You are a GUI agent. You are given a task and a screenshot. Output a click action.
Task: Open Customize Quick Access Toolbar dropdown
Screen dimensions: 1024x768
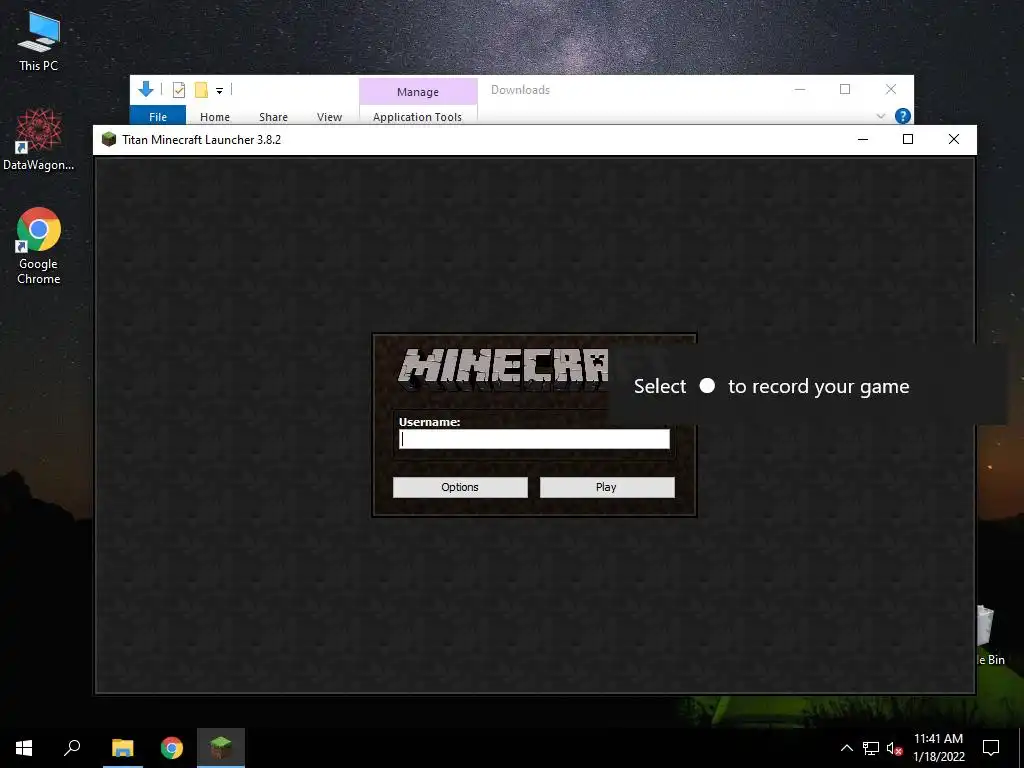[x=219, y=91]
